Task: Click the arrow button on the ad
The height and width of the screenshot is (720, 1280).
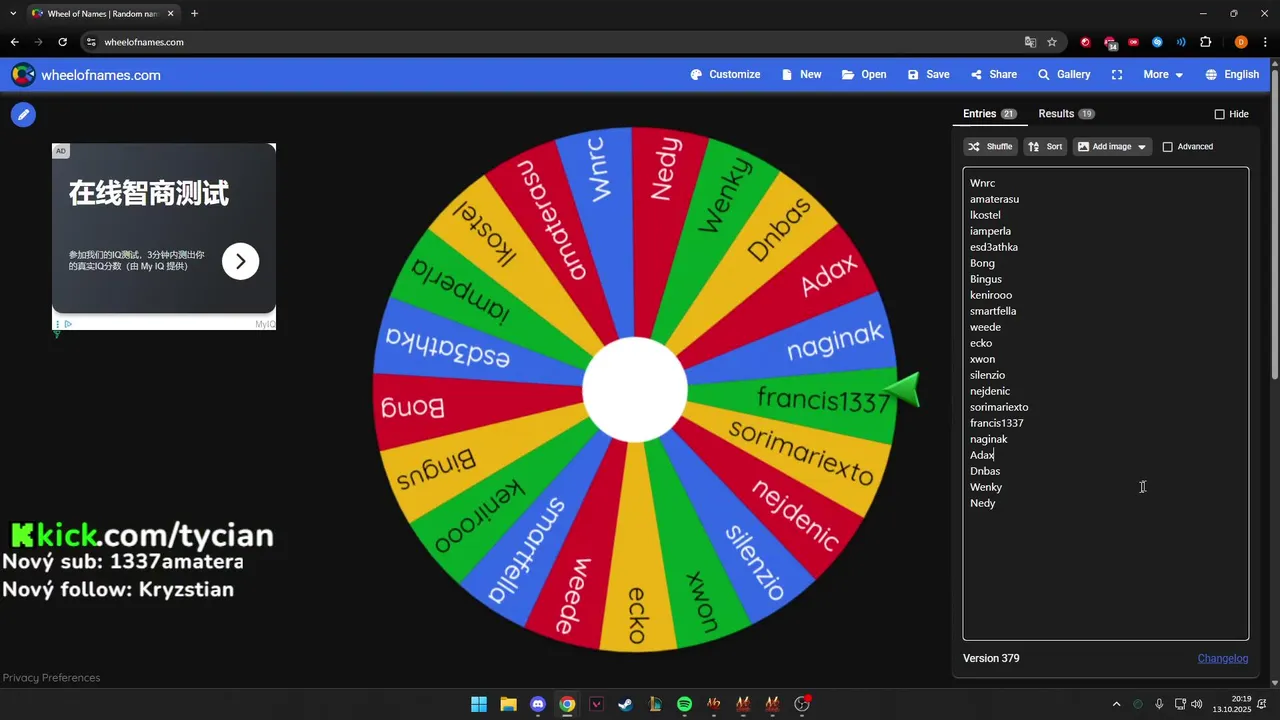Action: coord(240,261)
